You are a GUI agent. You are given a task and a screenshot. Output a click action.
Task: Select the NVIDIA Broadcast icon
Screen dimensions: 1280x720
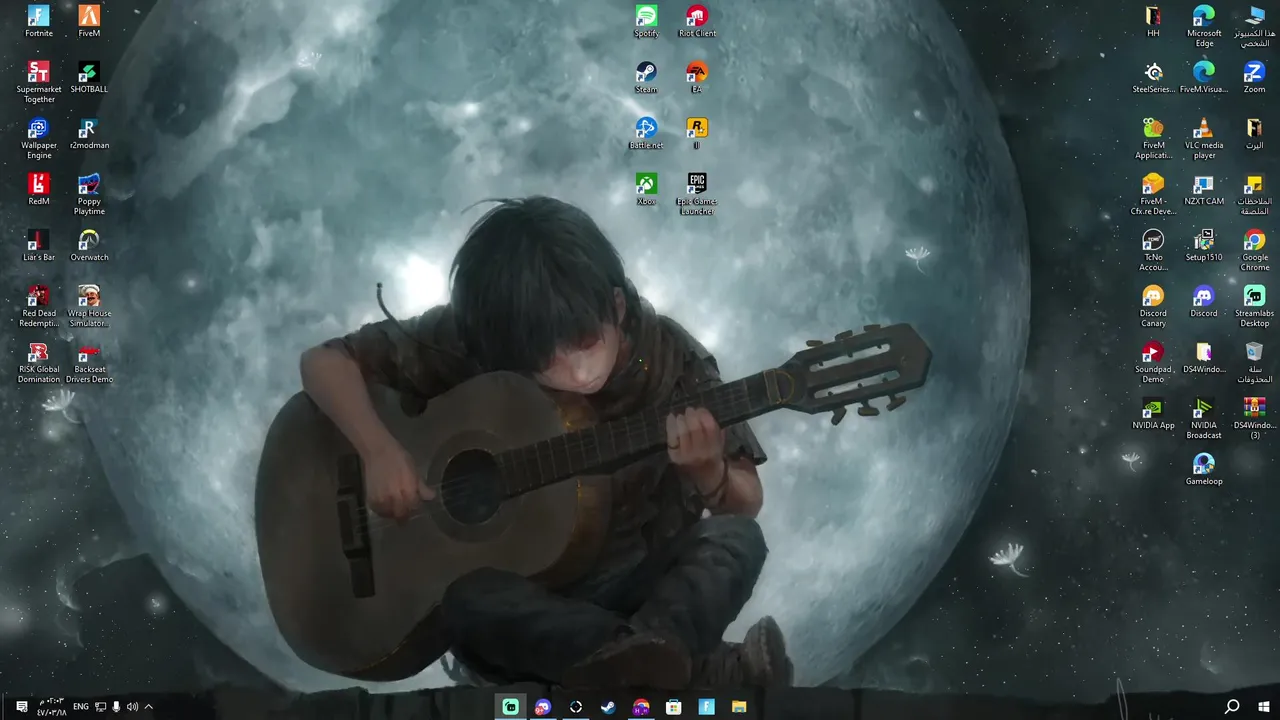click(1204, 418)
